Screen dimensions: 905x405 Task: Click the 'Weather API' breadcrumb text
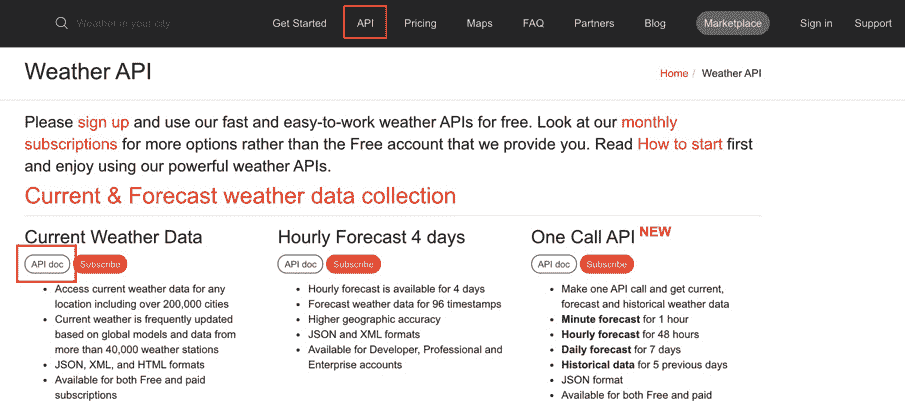[731, 73]
